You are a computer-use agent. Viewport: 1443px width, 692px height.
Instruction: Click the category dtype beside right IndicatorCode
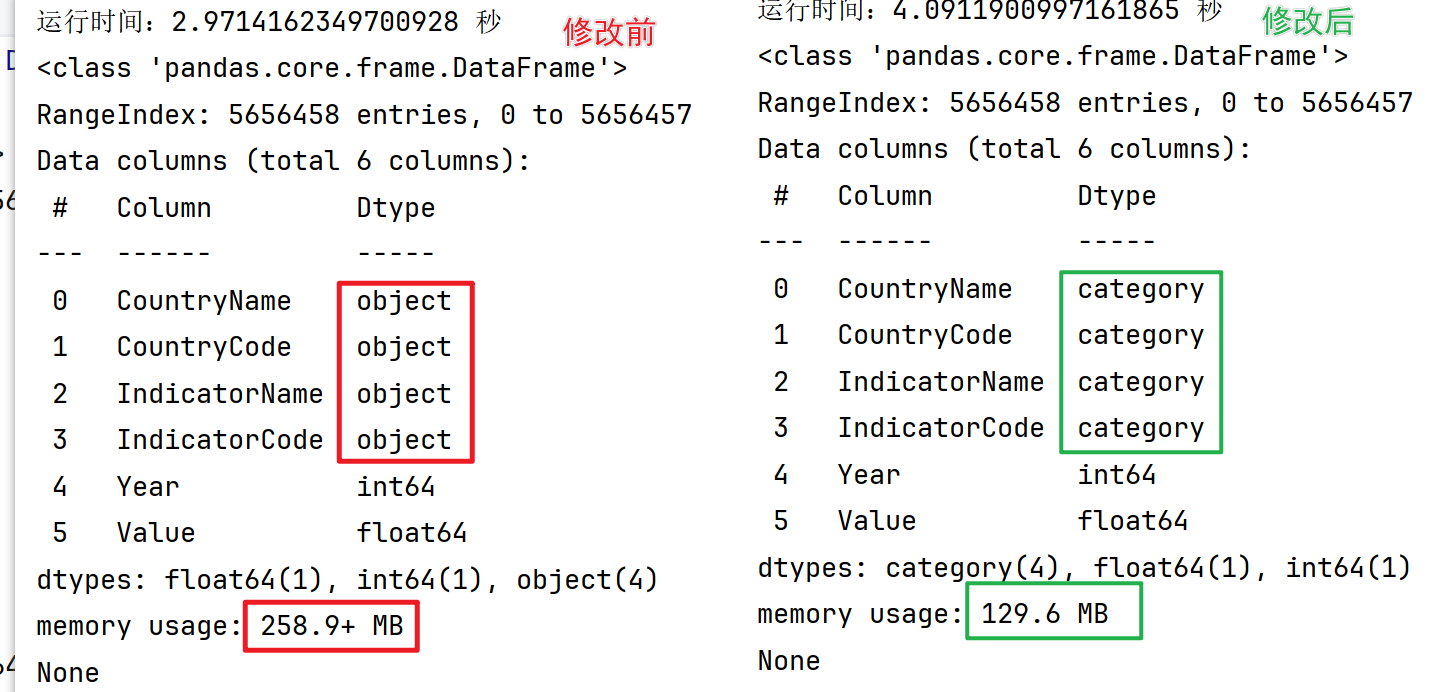[x=1140, y=428]
